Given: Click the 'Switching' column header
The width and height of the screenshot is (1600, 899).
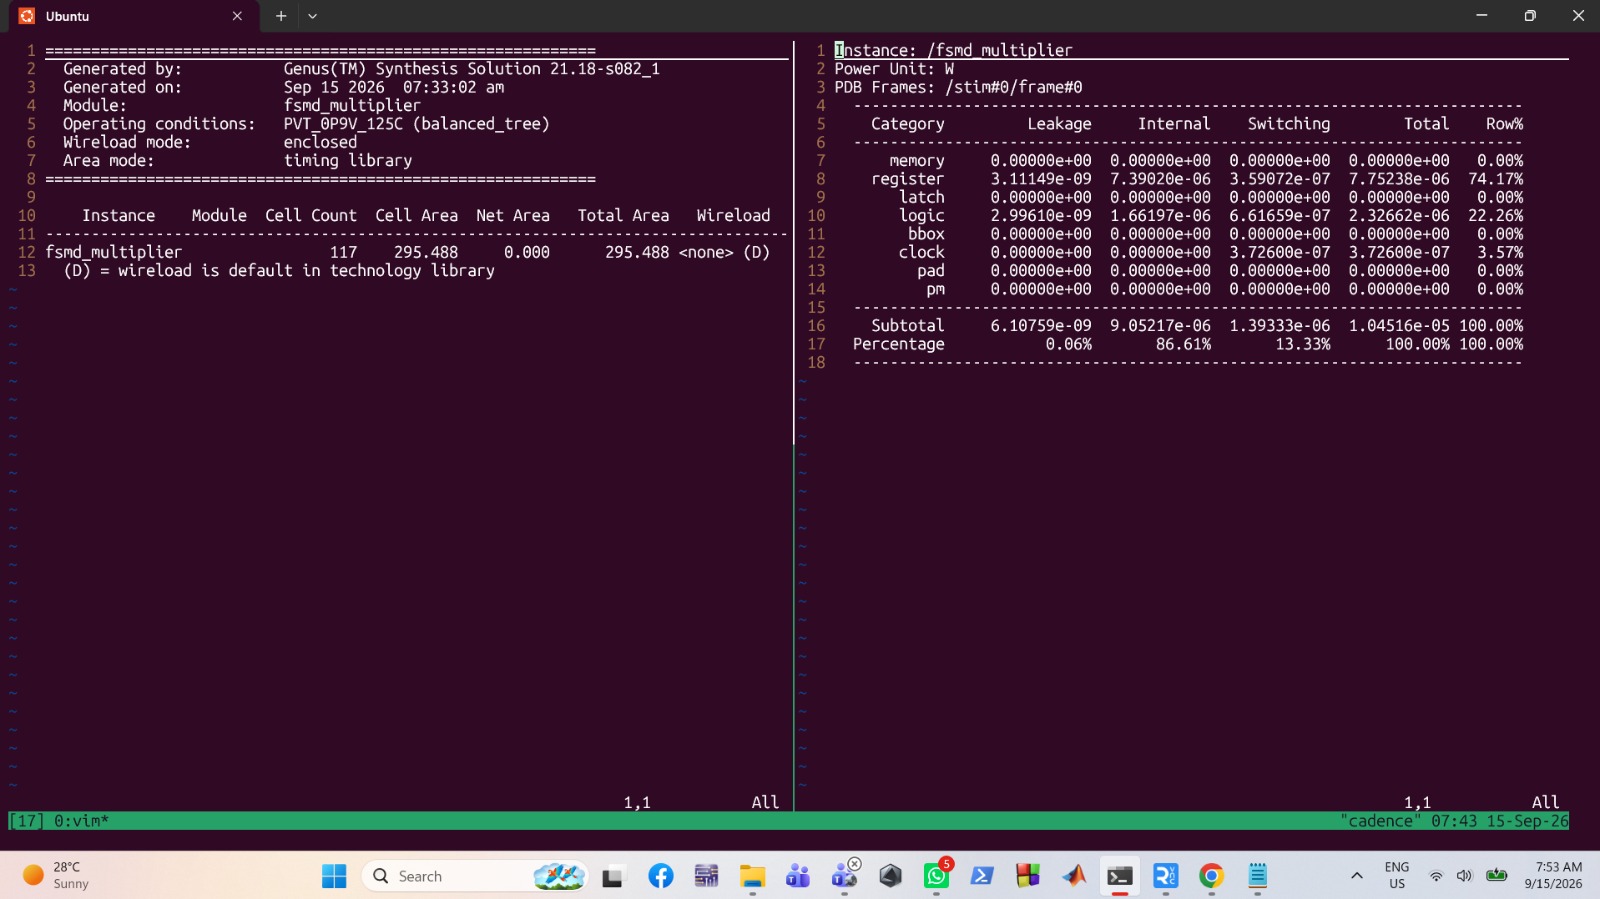Looking at the screenshot, I should click(1289, 124).
